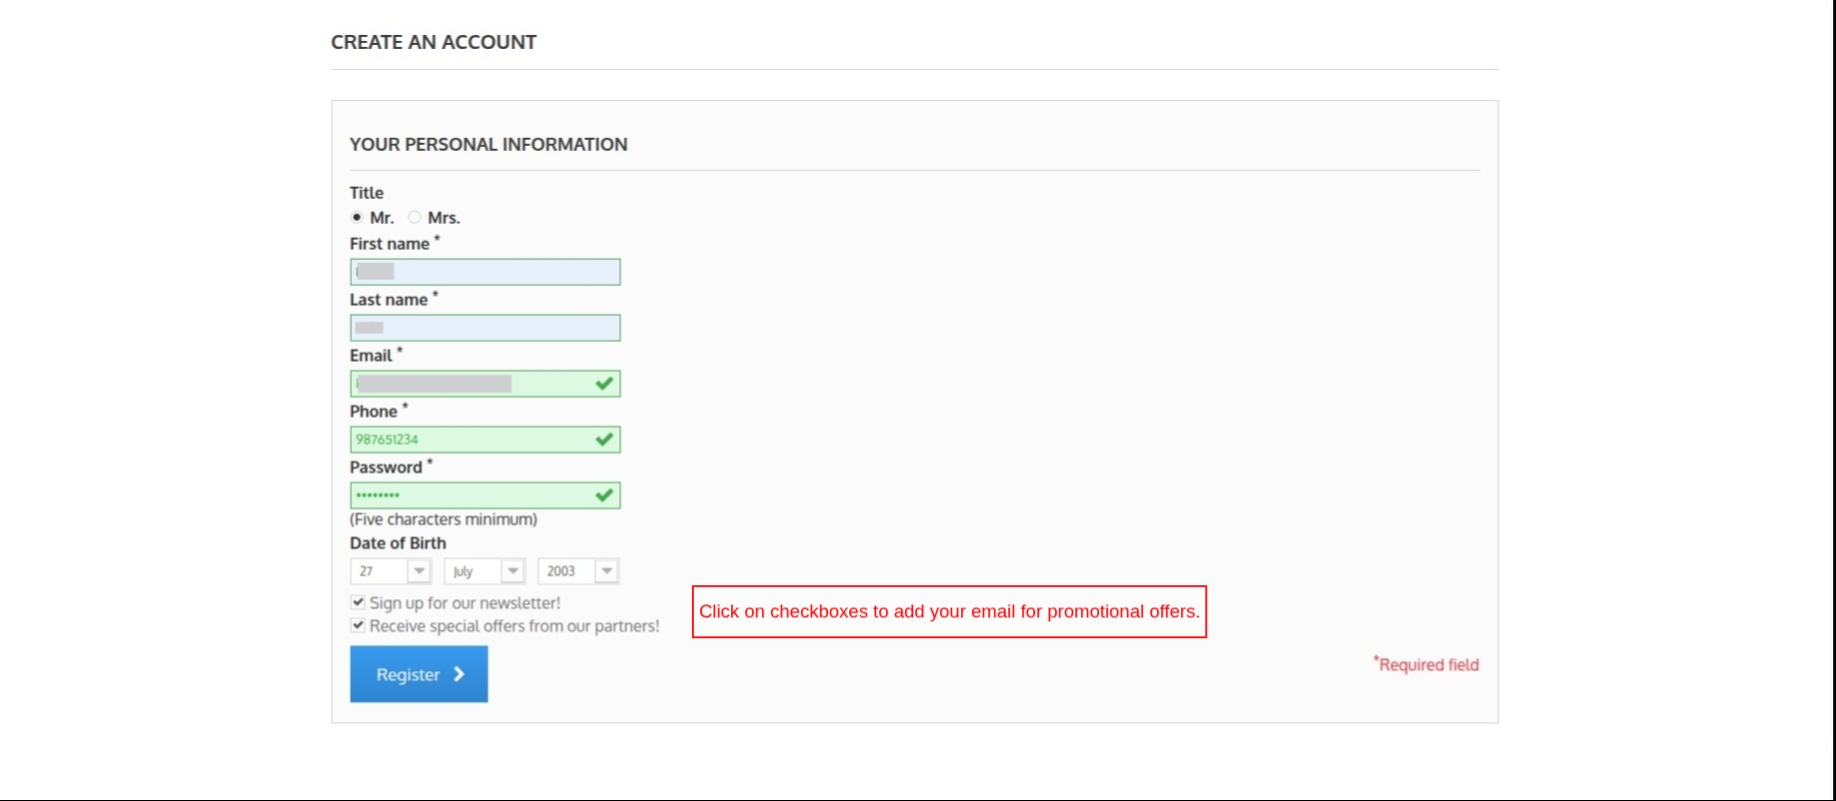1836x801 pixels.
Task: Open the birth month dropdown showing July
Action: coord(485,571)
